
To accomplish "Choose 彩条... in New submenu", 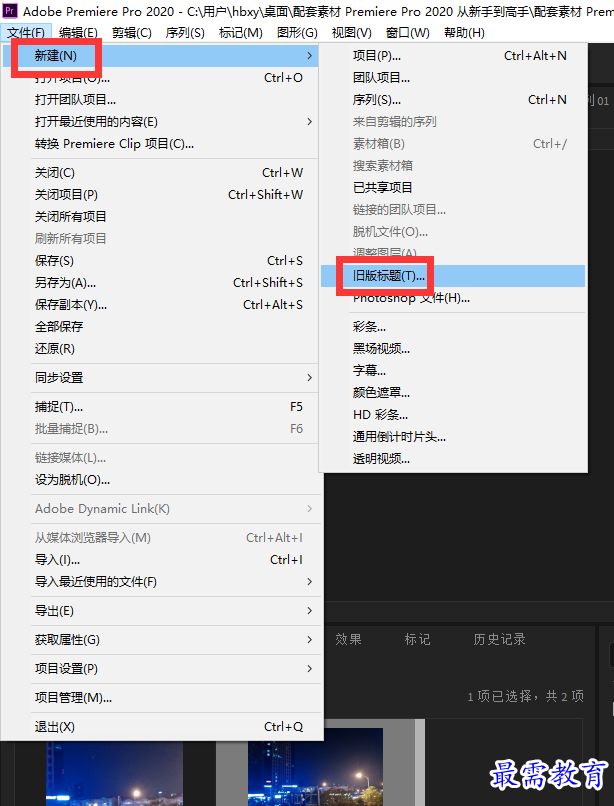I will [453, 327].
